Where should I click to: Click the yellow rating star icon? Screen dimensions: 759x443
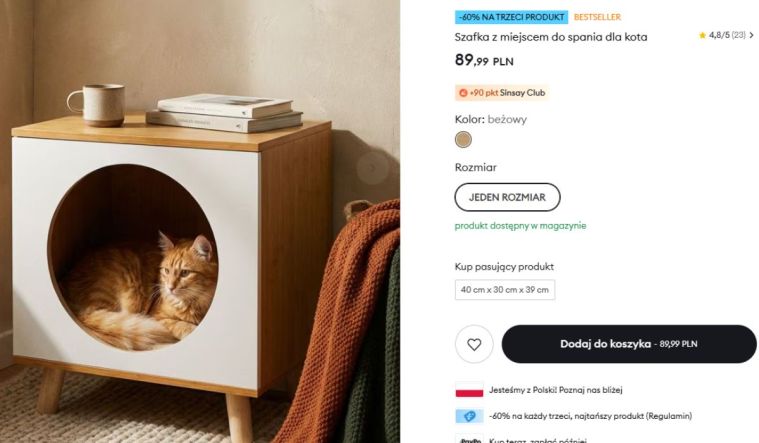702,35
